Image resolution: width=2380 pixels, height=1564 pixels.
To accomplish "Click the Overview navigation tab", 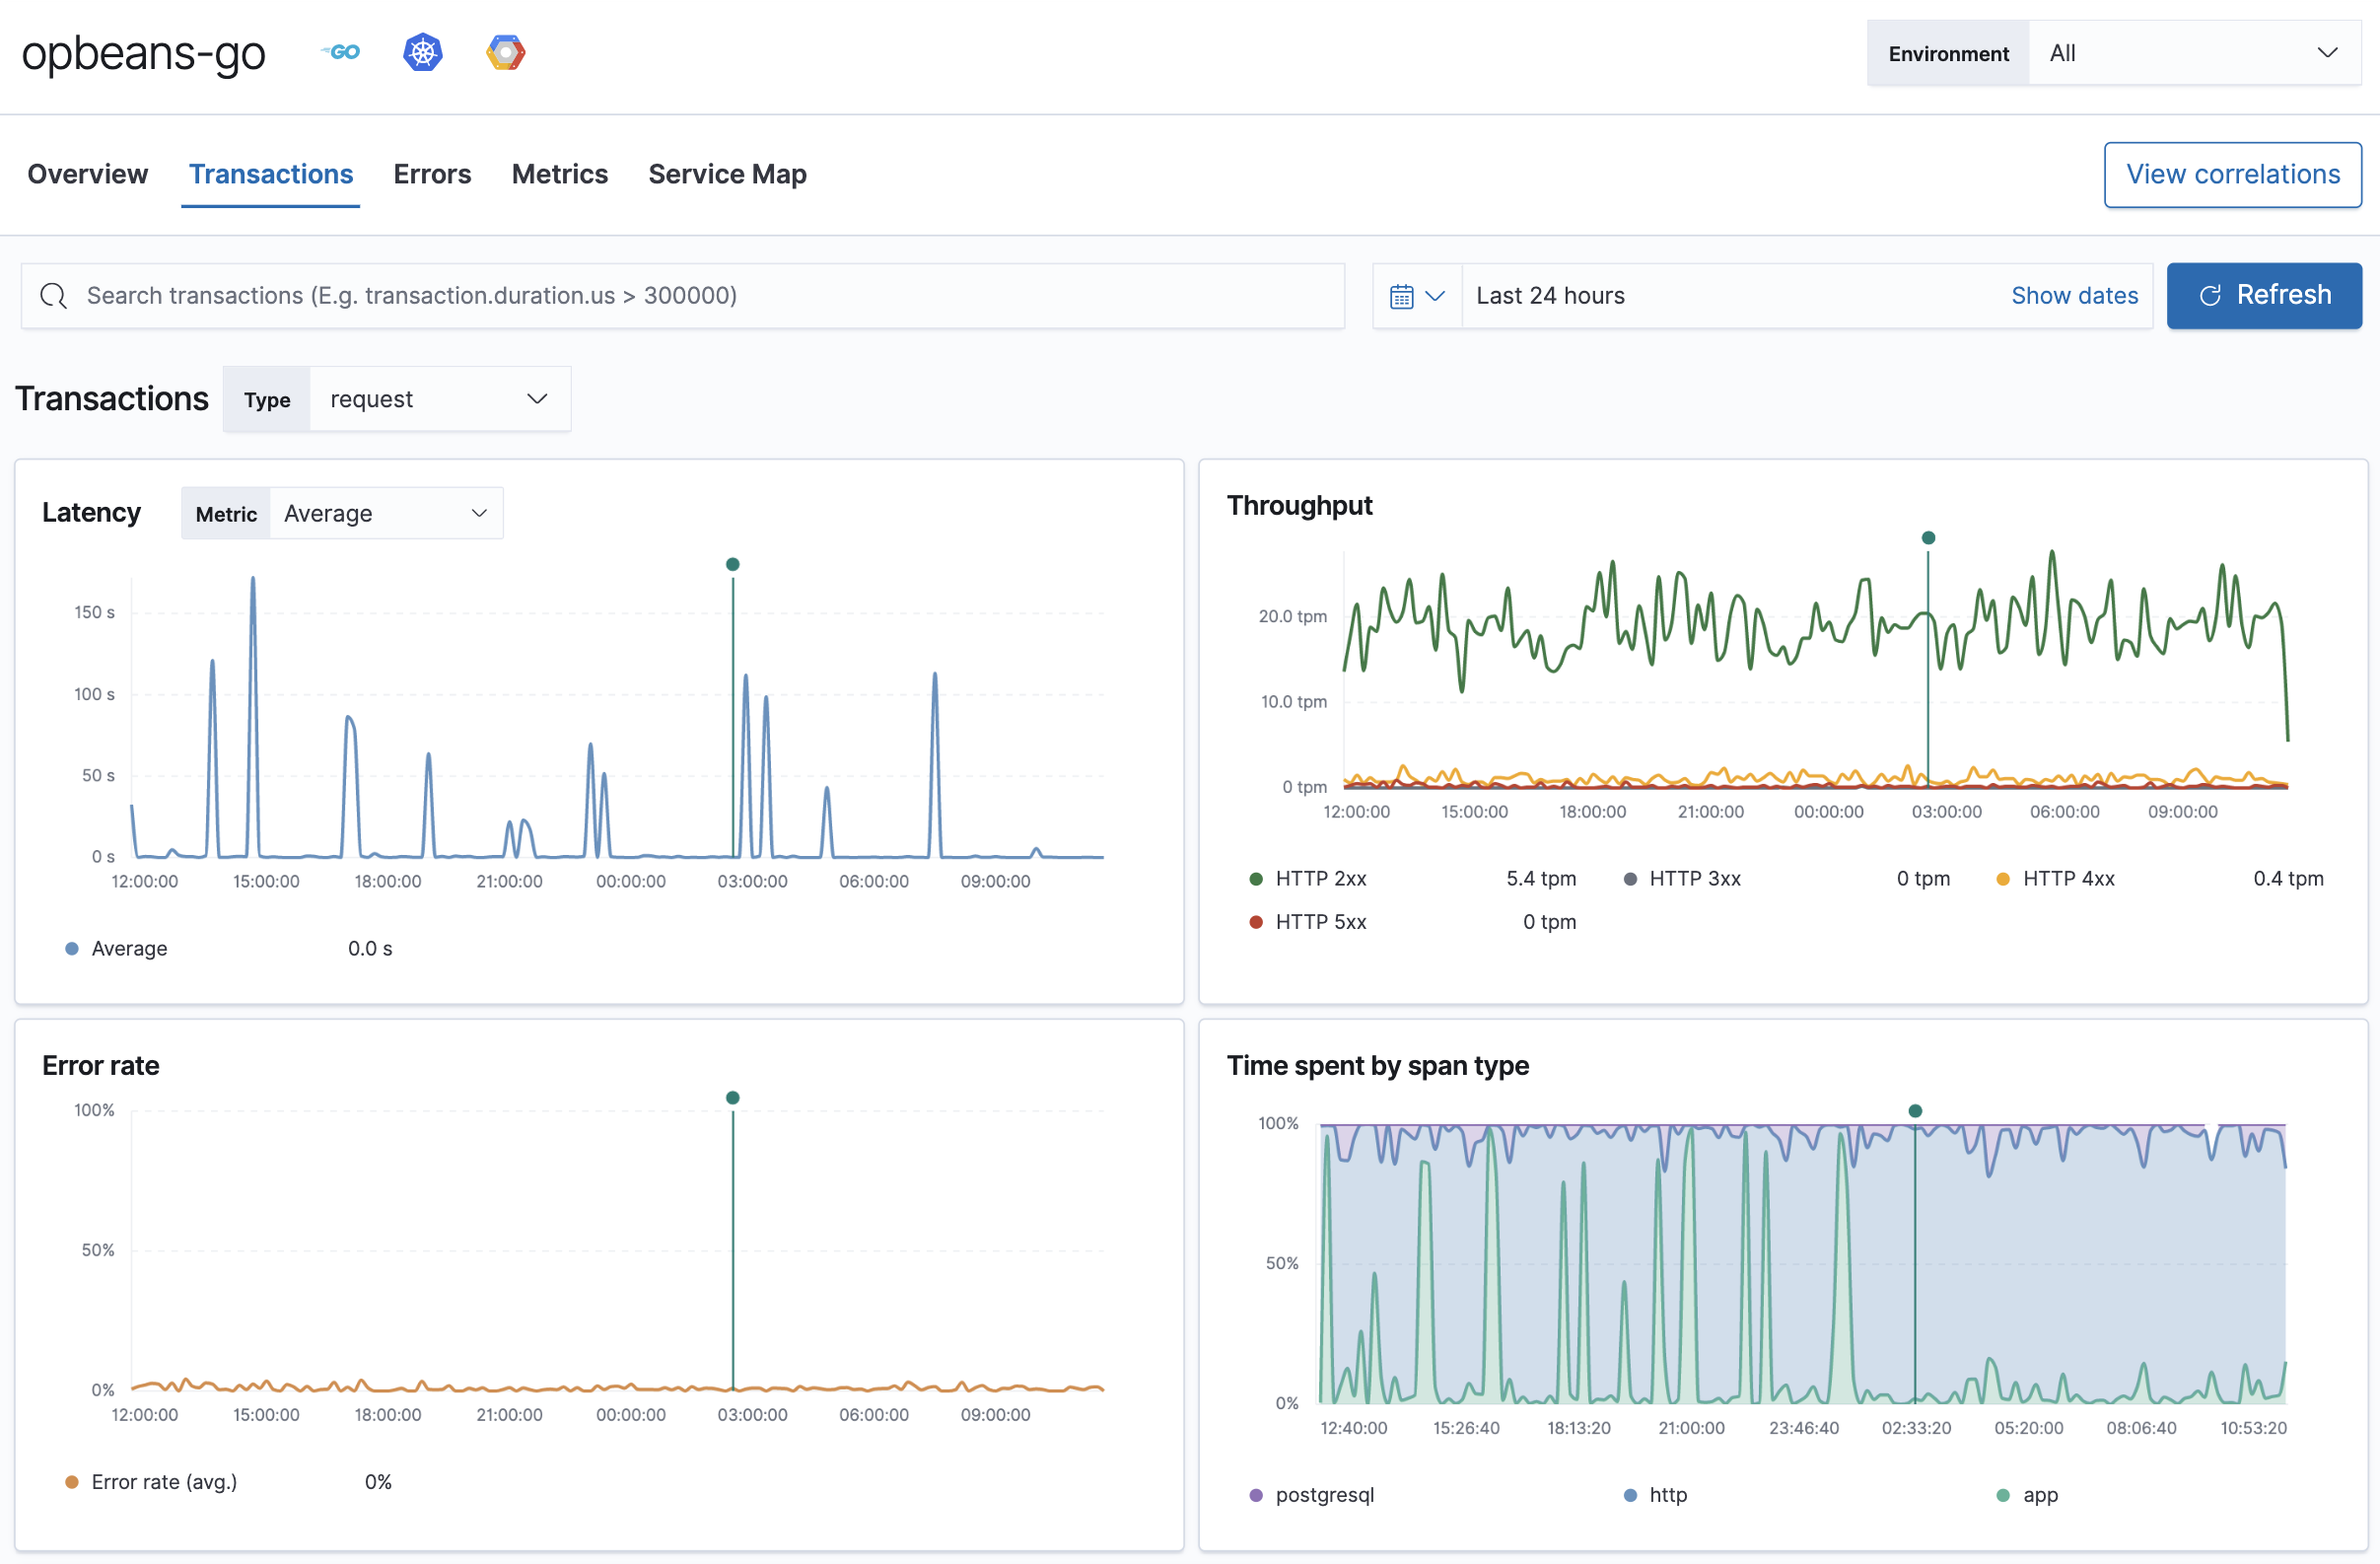I will tap(89, 175).
